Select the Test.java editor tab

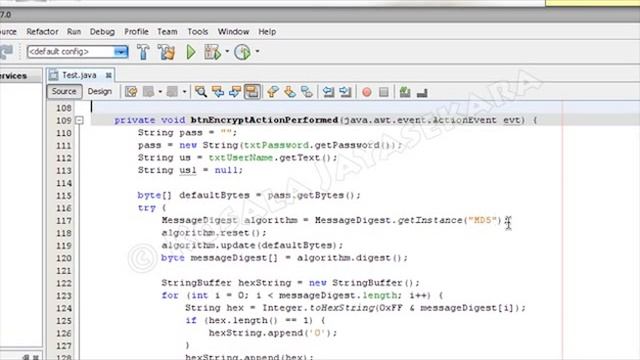coord(80,75)
